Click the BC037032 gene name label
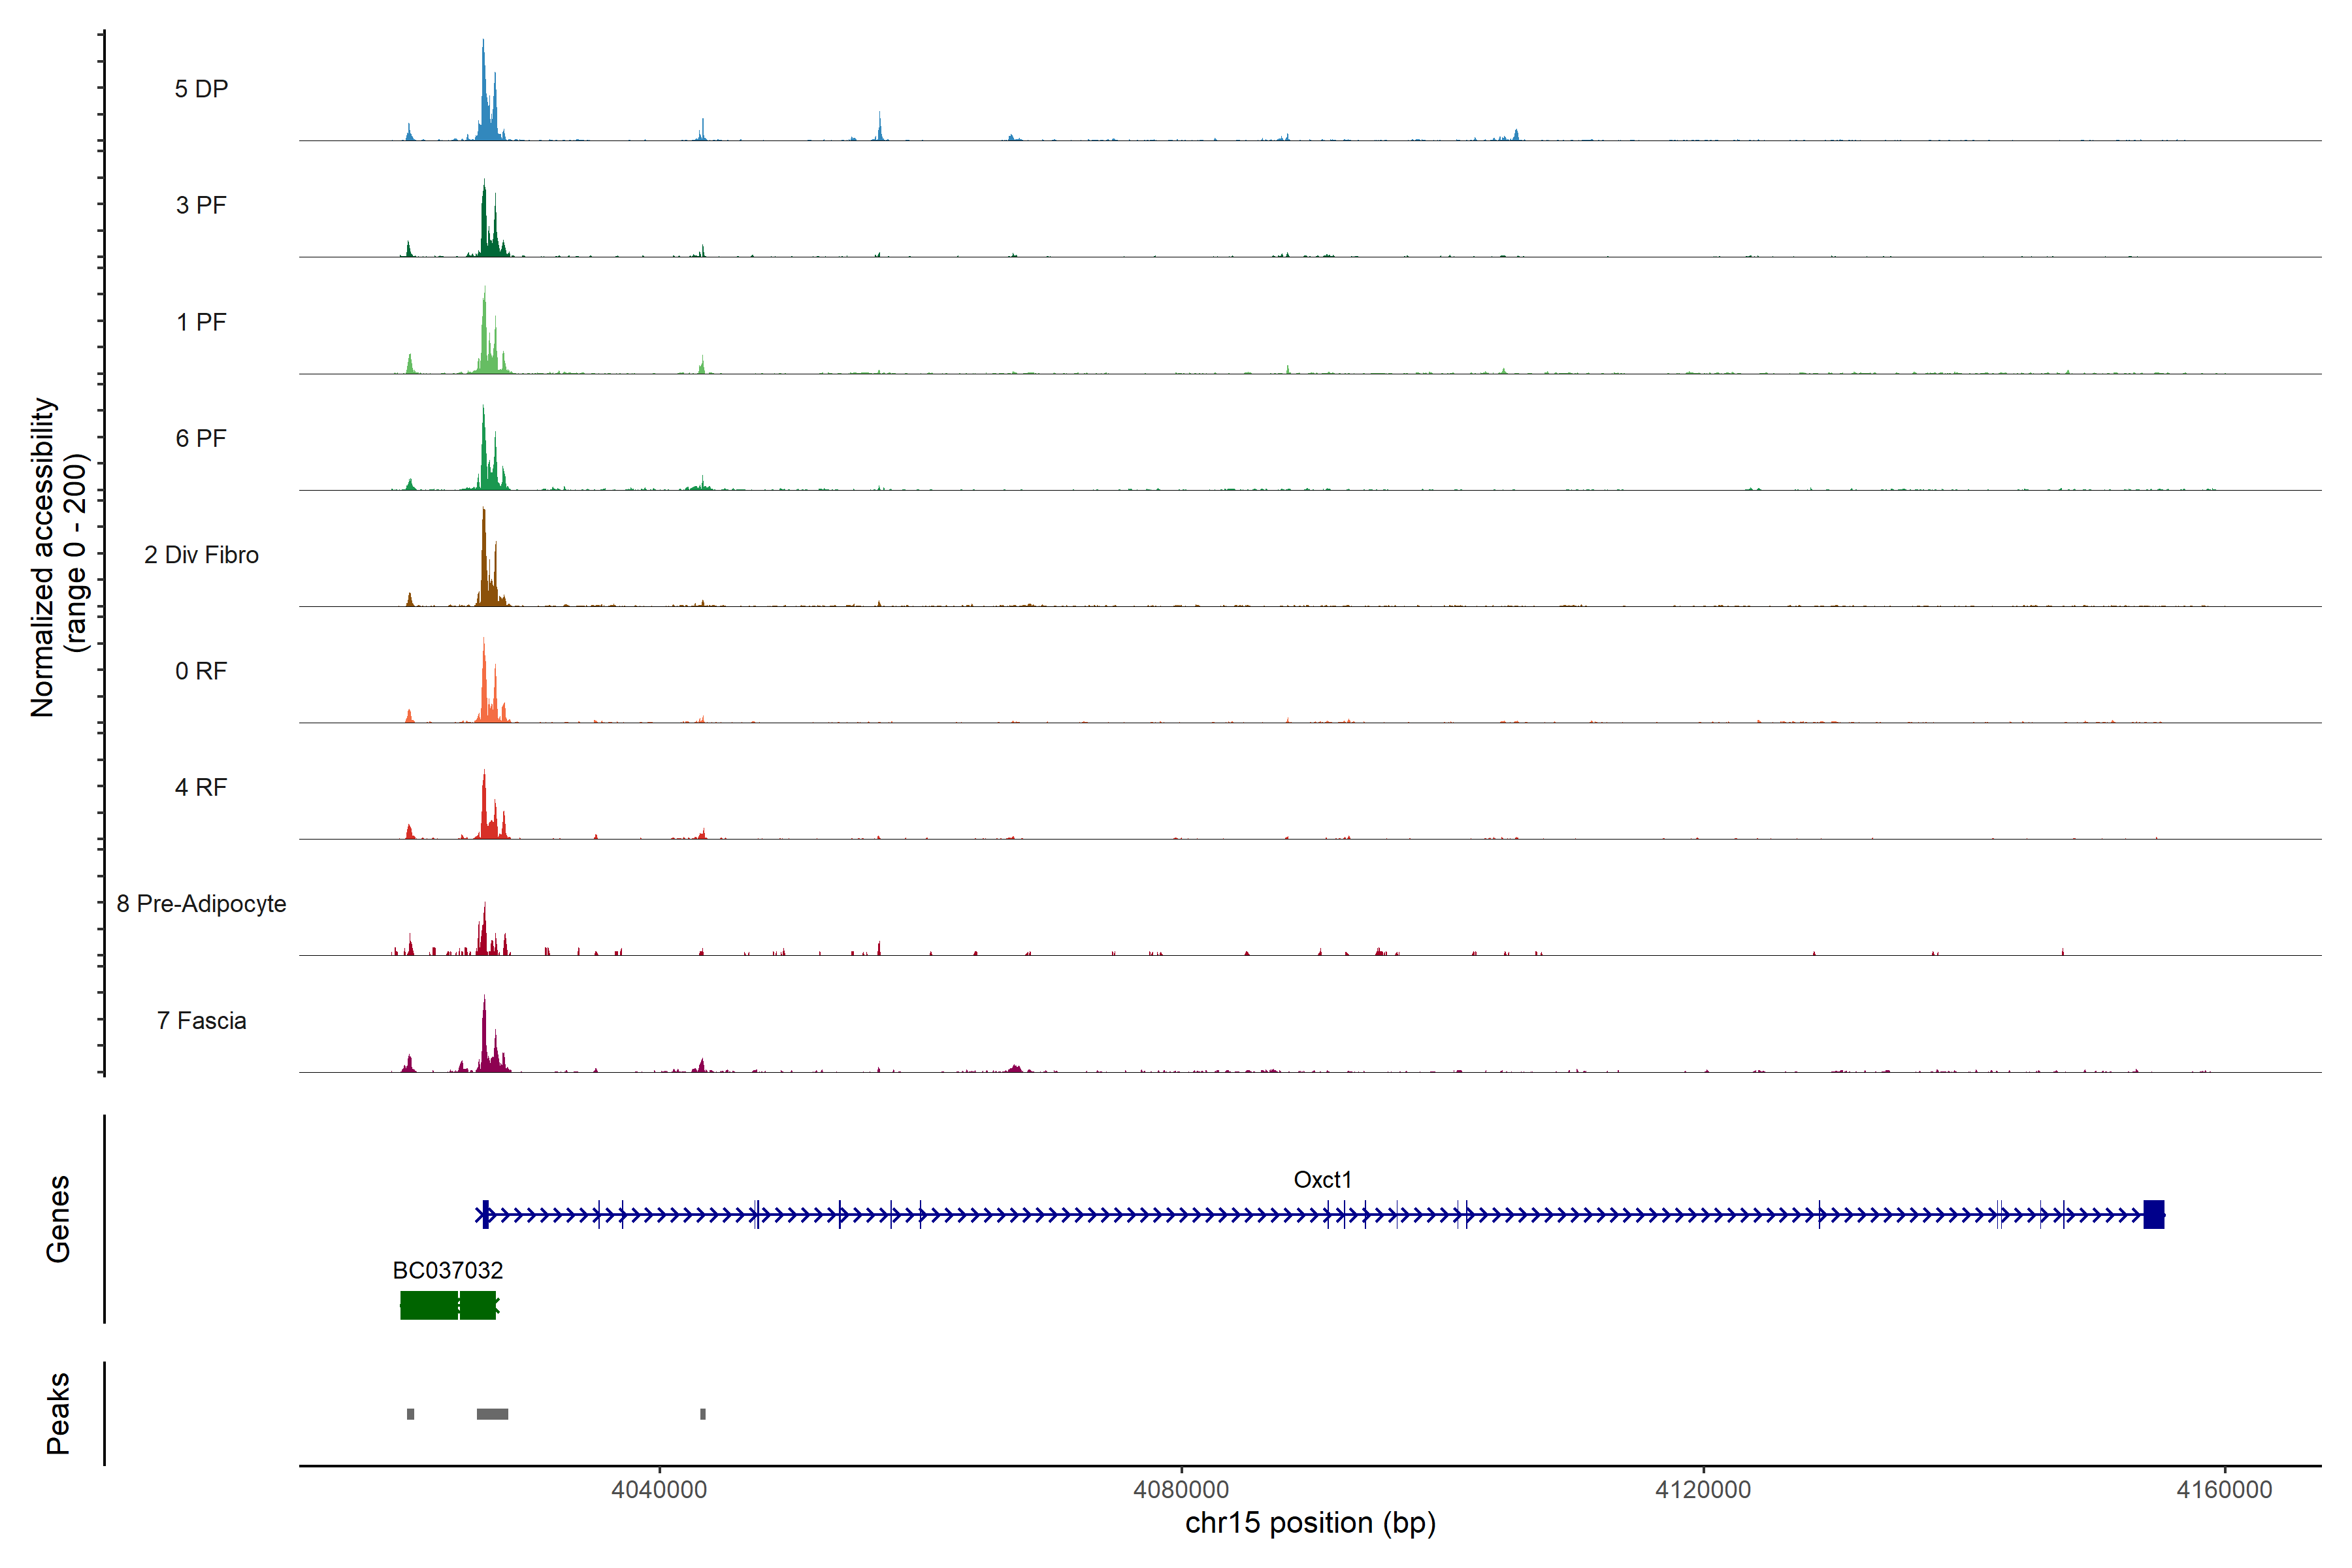This screenshot has width=2352, height=1568. (447, 1271)
